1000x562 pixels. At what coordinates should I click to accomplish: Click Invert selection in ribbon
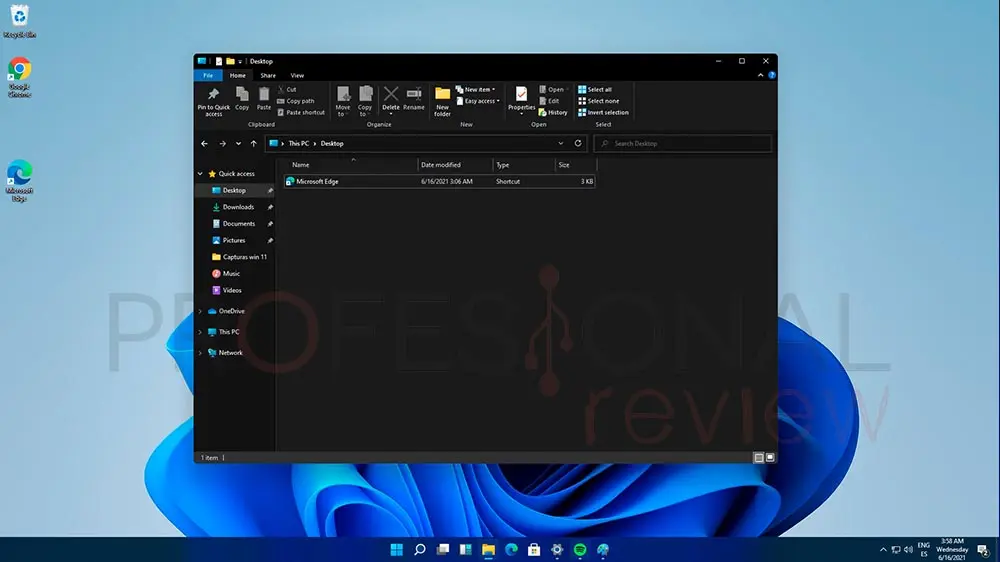coord(603,112)
